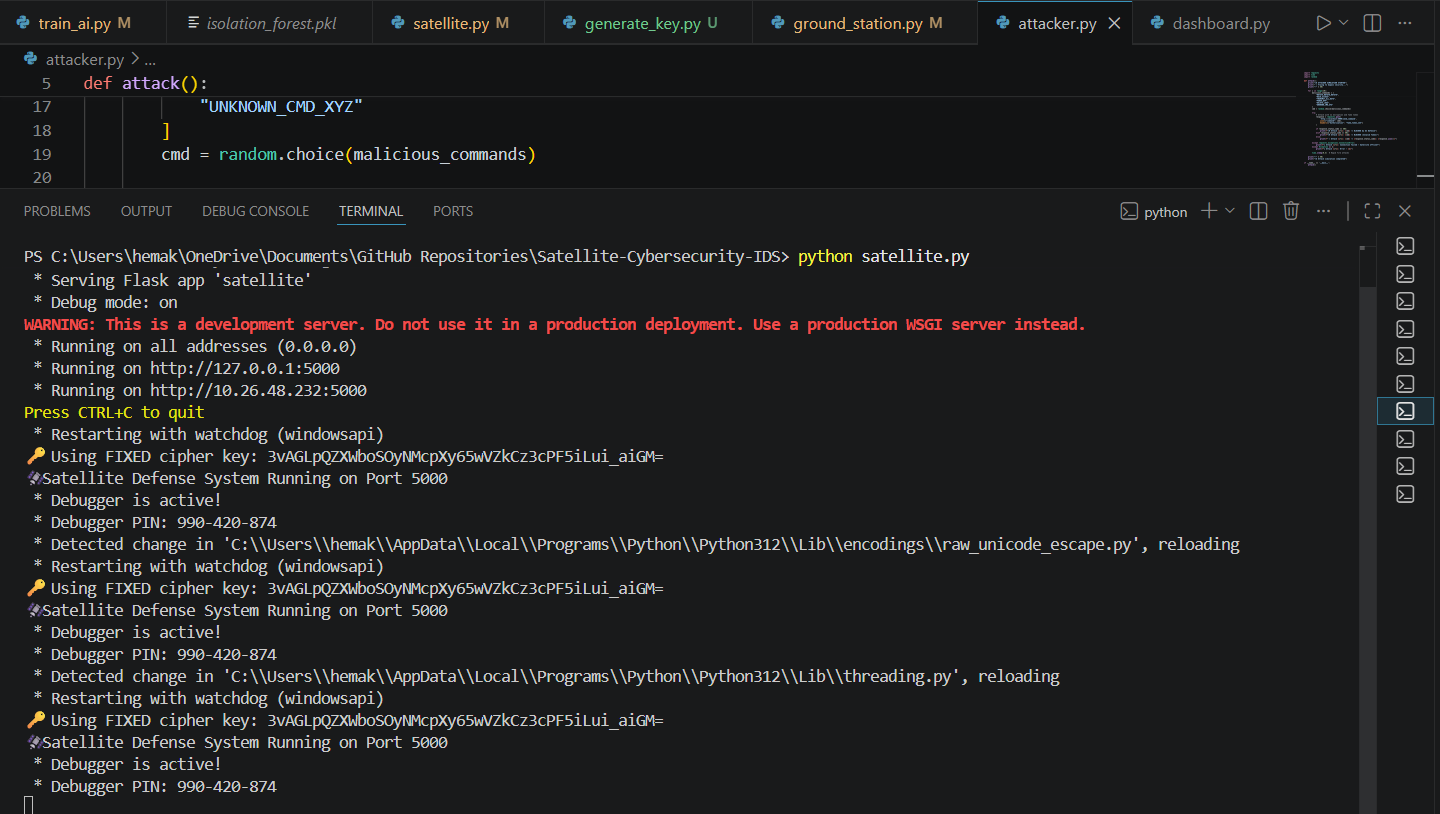Show the PROBLEMS panel tab
1440x814 pixels.
coord(57,211)
